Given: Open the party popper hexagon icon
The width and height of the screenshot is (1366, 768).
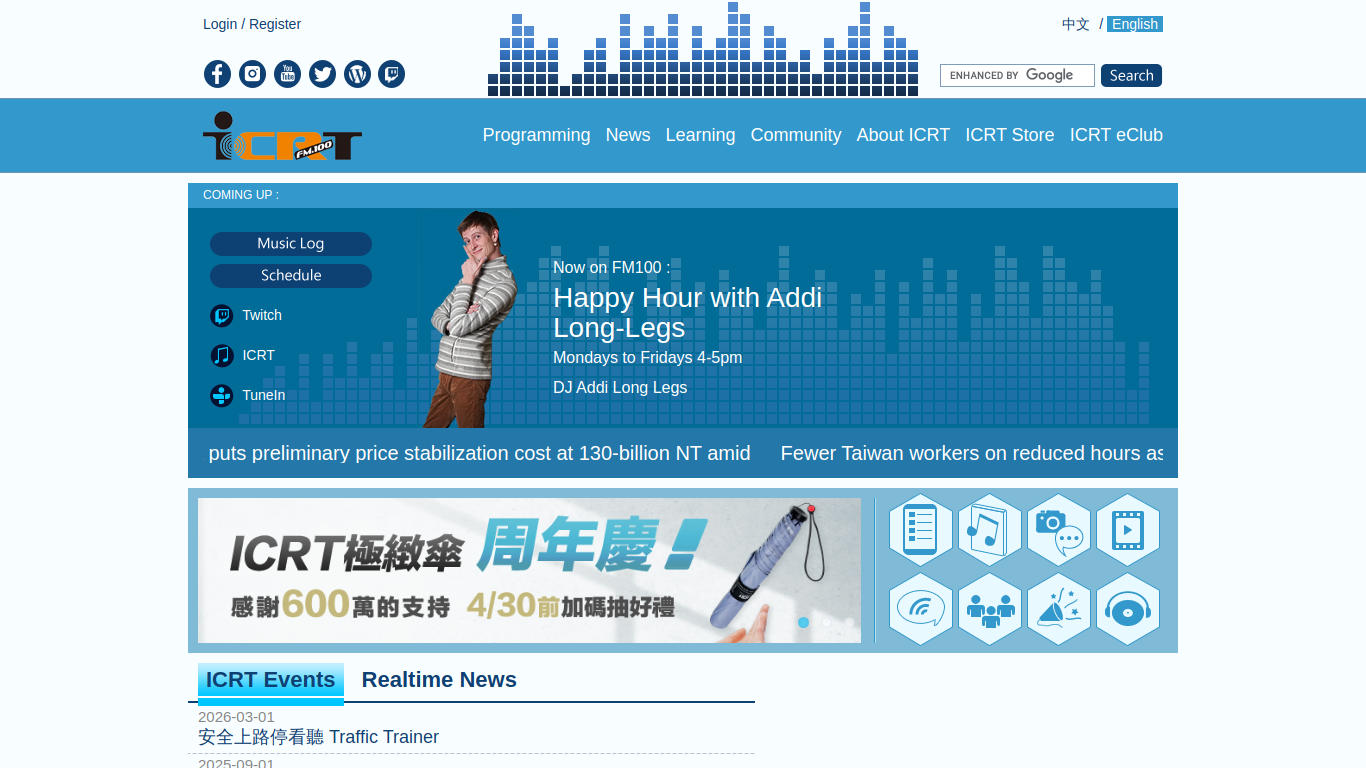Looking at the screenshot, I should 1059,609.
